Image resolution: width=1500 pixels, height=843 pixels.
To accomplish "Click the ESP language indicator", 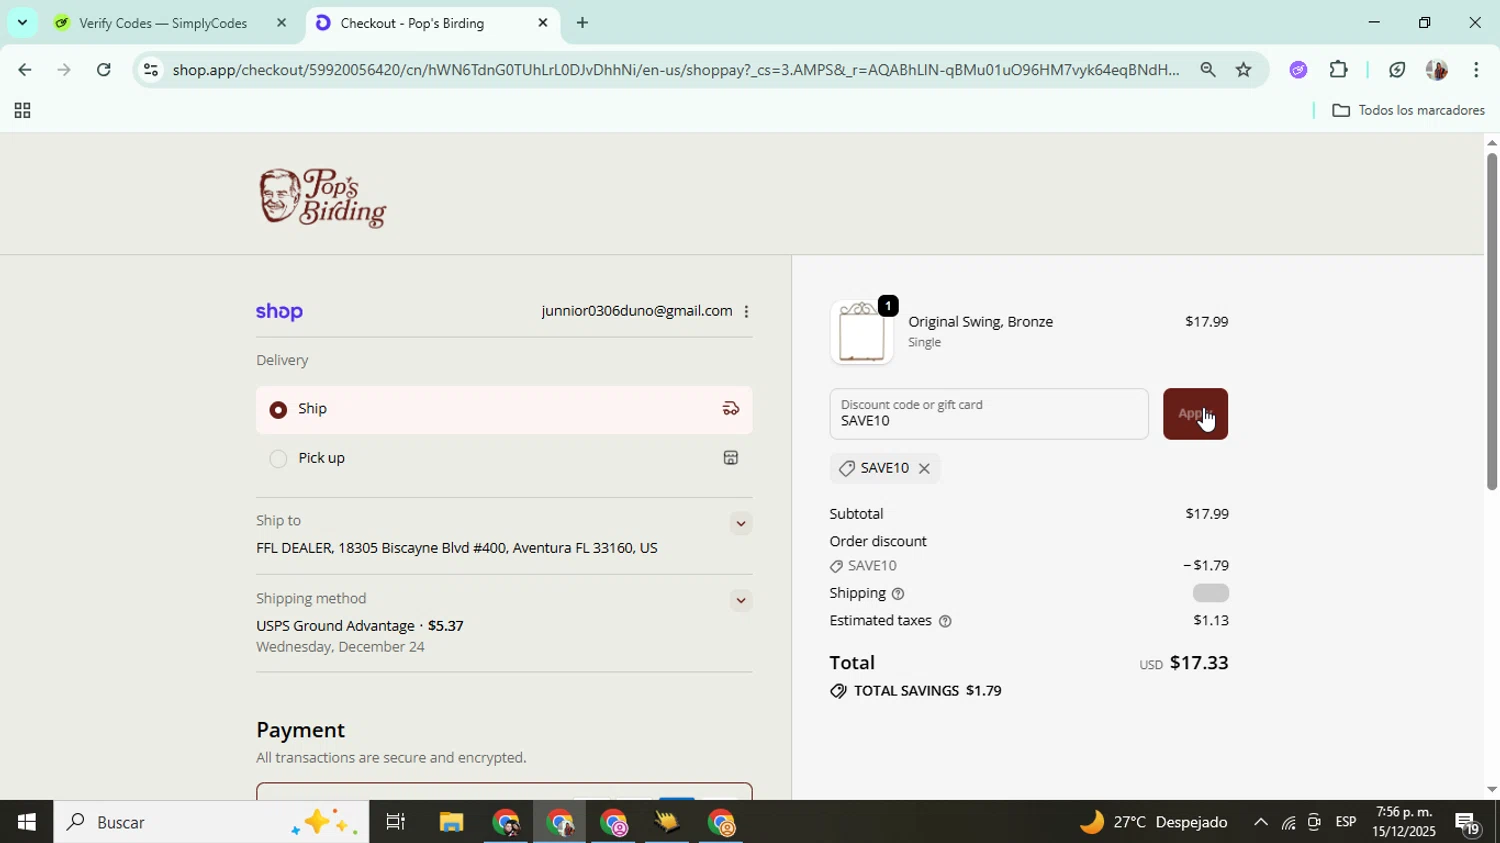I will tap(1345, 822).
